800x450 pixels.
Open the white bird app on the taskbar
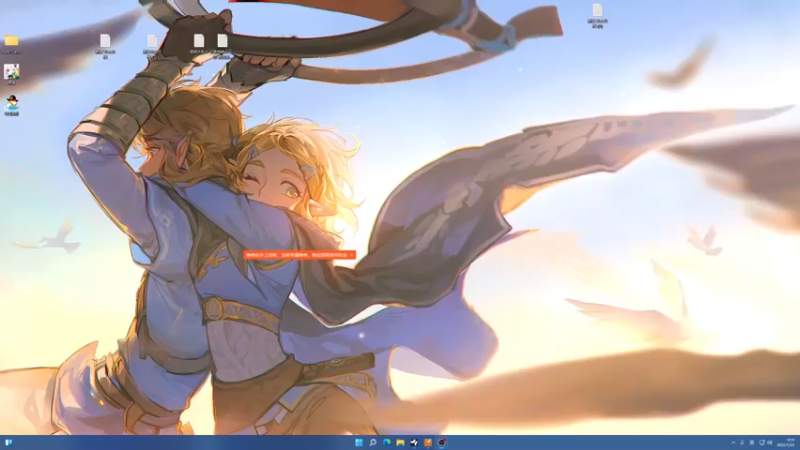414,442
